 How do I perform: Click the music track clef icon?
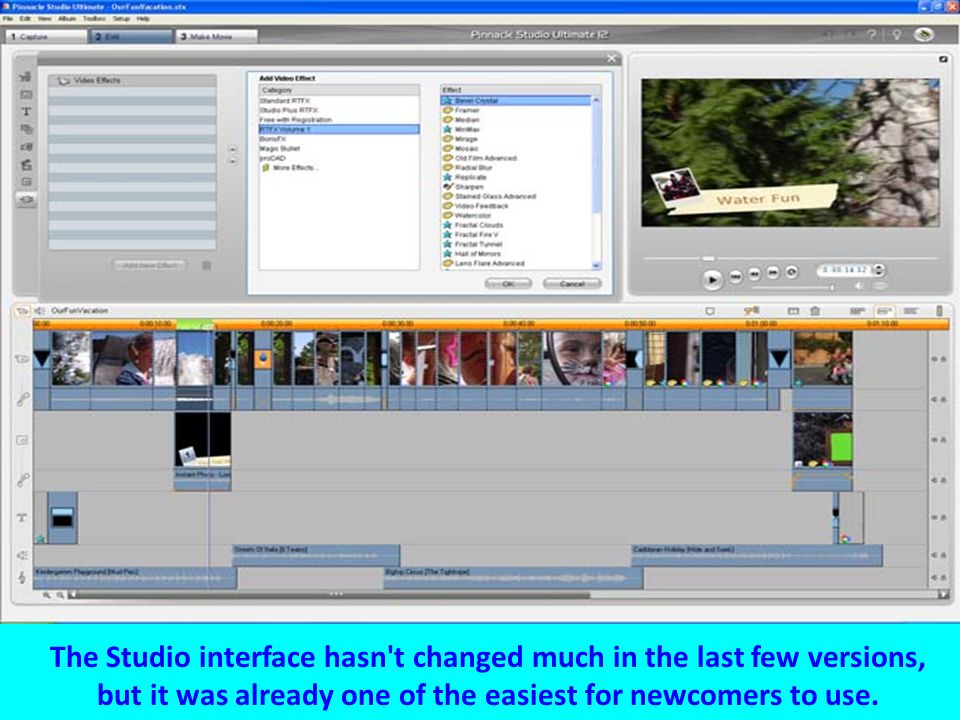click(22, 577)
